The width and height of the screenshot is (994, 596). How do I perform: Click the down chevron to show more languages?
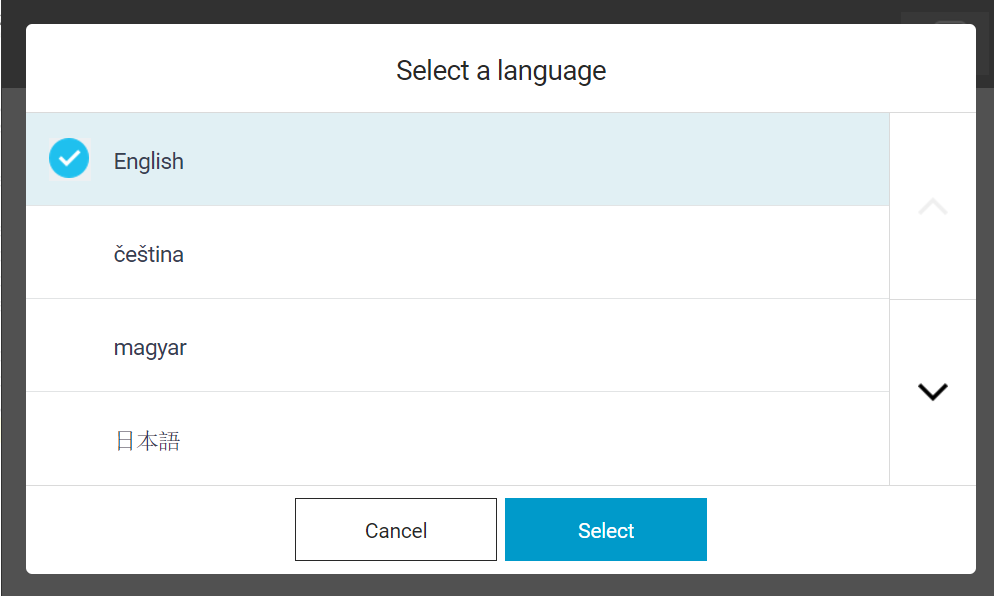coord(933,392)
